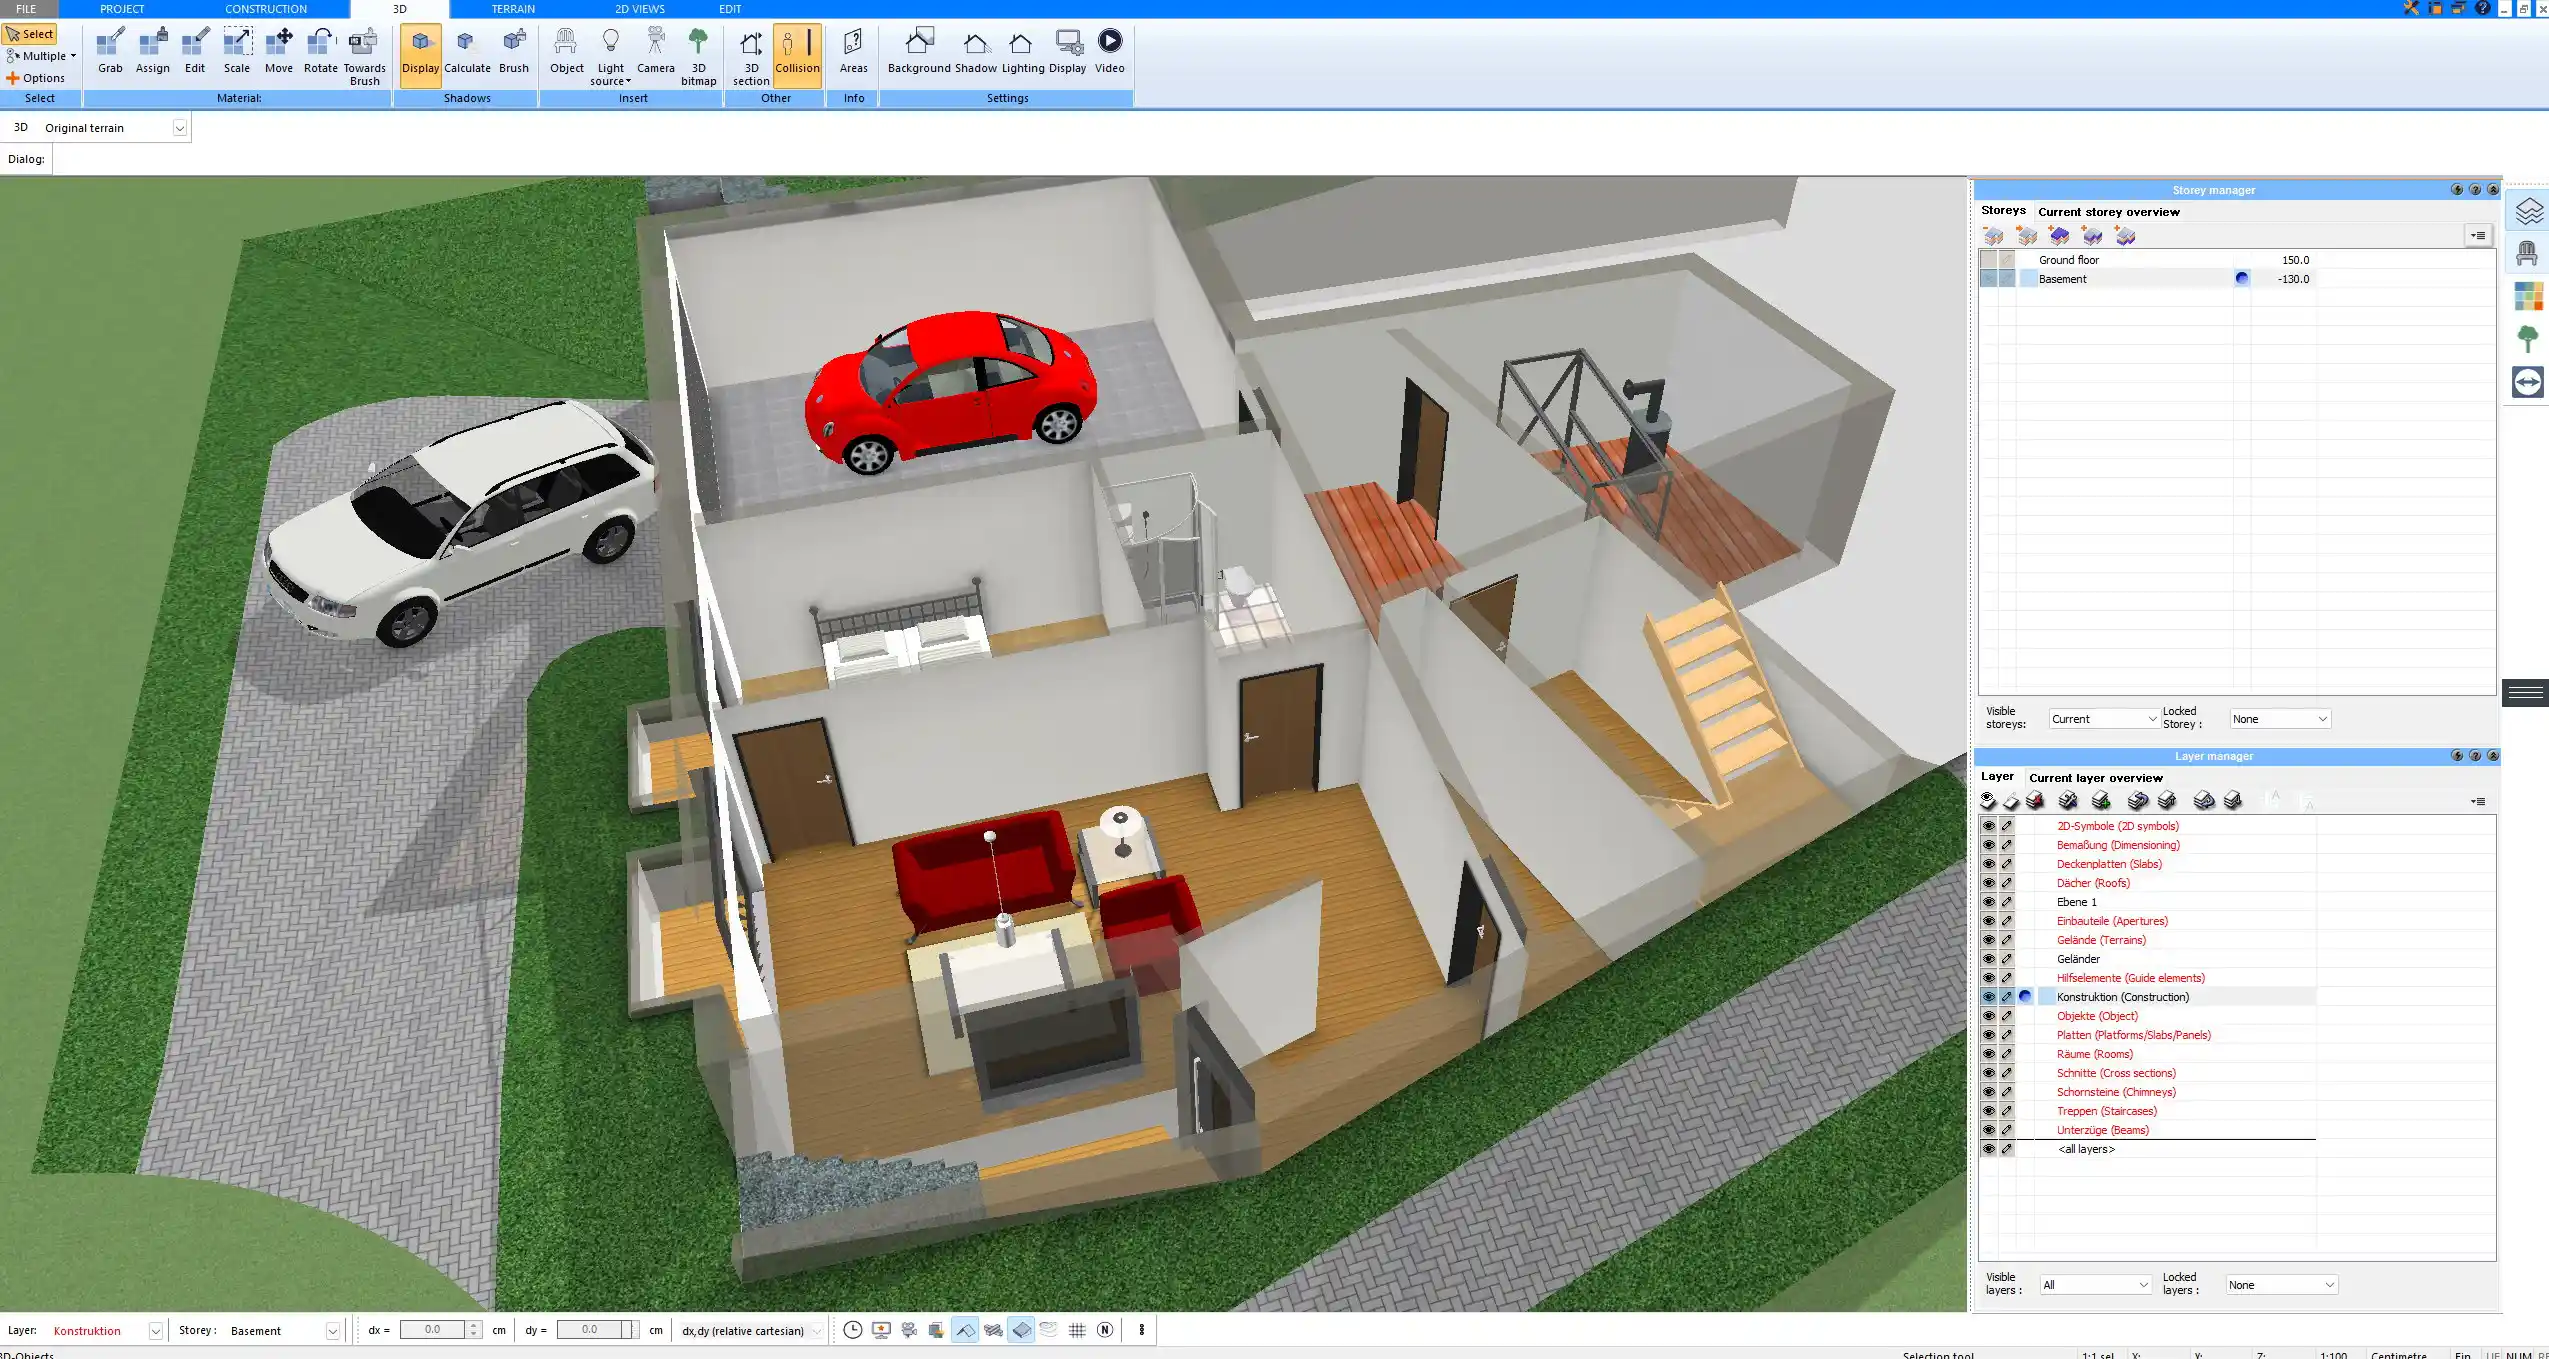The height and width of the screenshot is (1359, 2549).
Task: Open the tree plant sidebar icon
Action: point(2527,339)
